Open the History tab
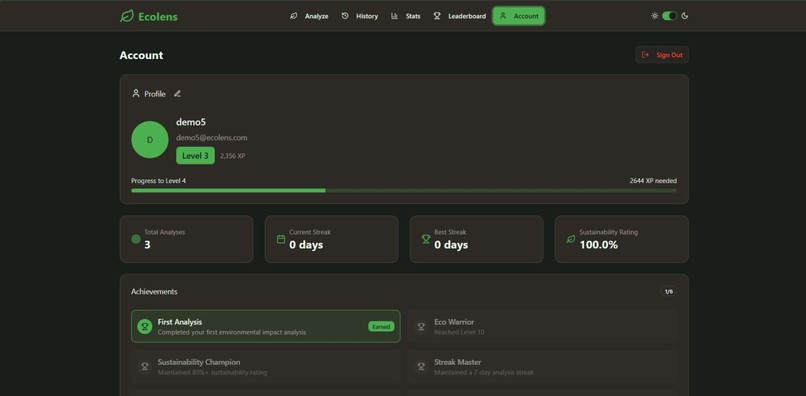 [360, 16]
